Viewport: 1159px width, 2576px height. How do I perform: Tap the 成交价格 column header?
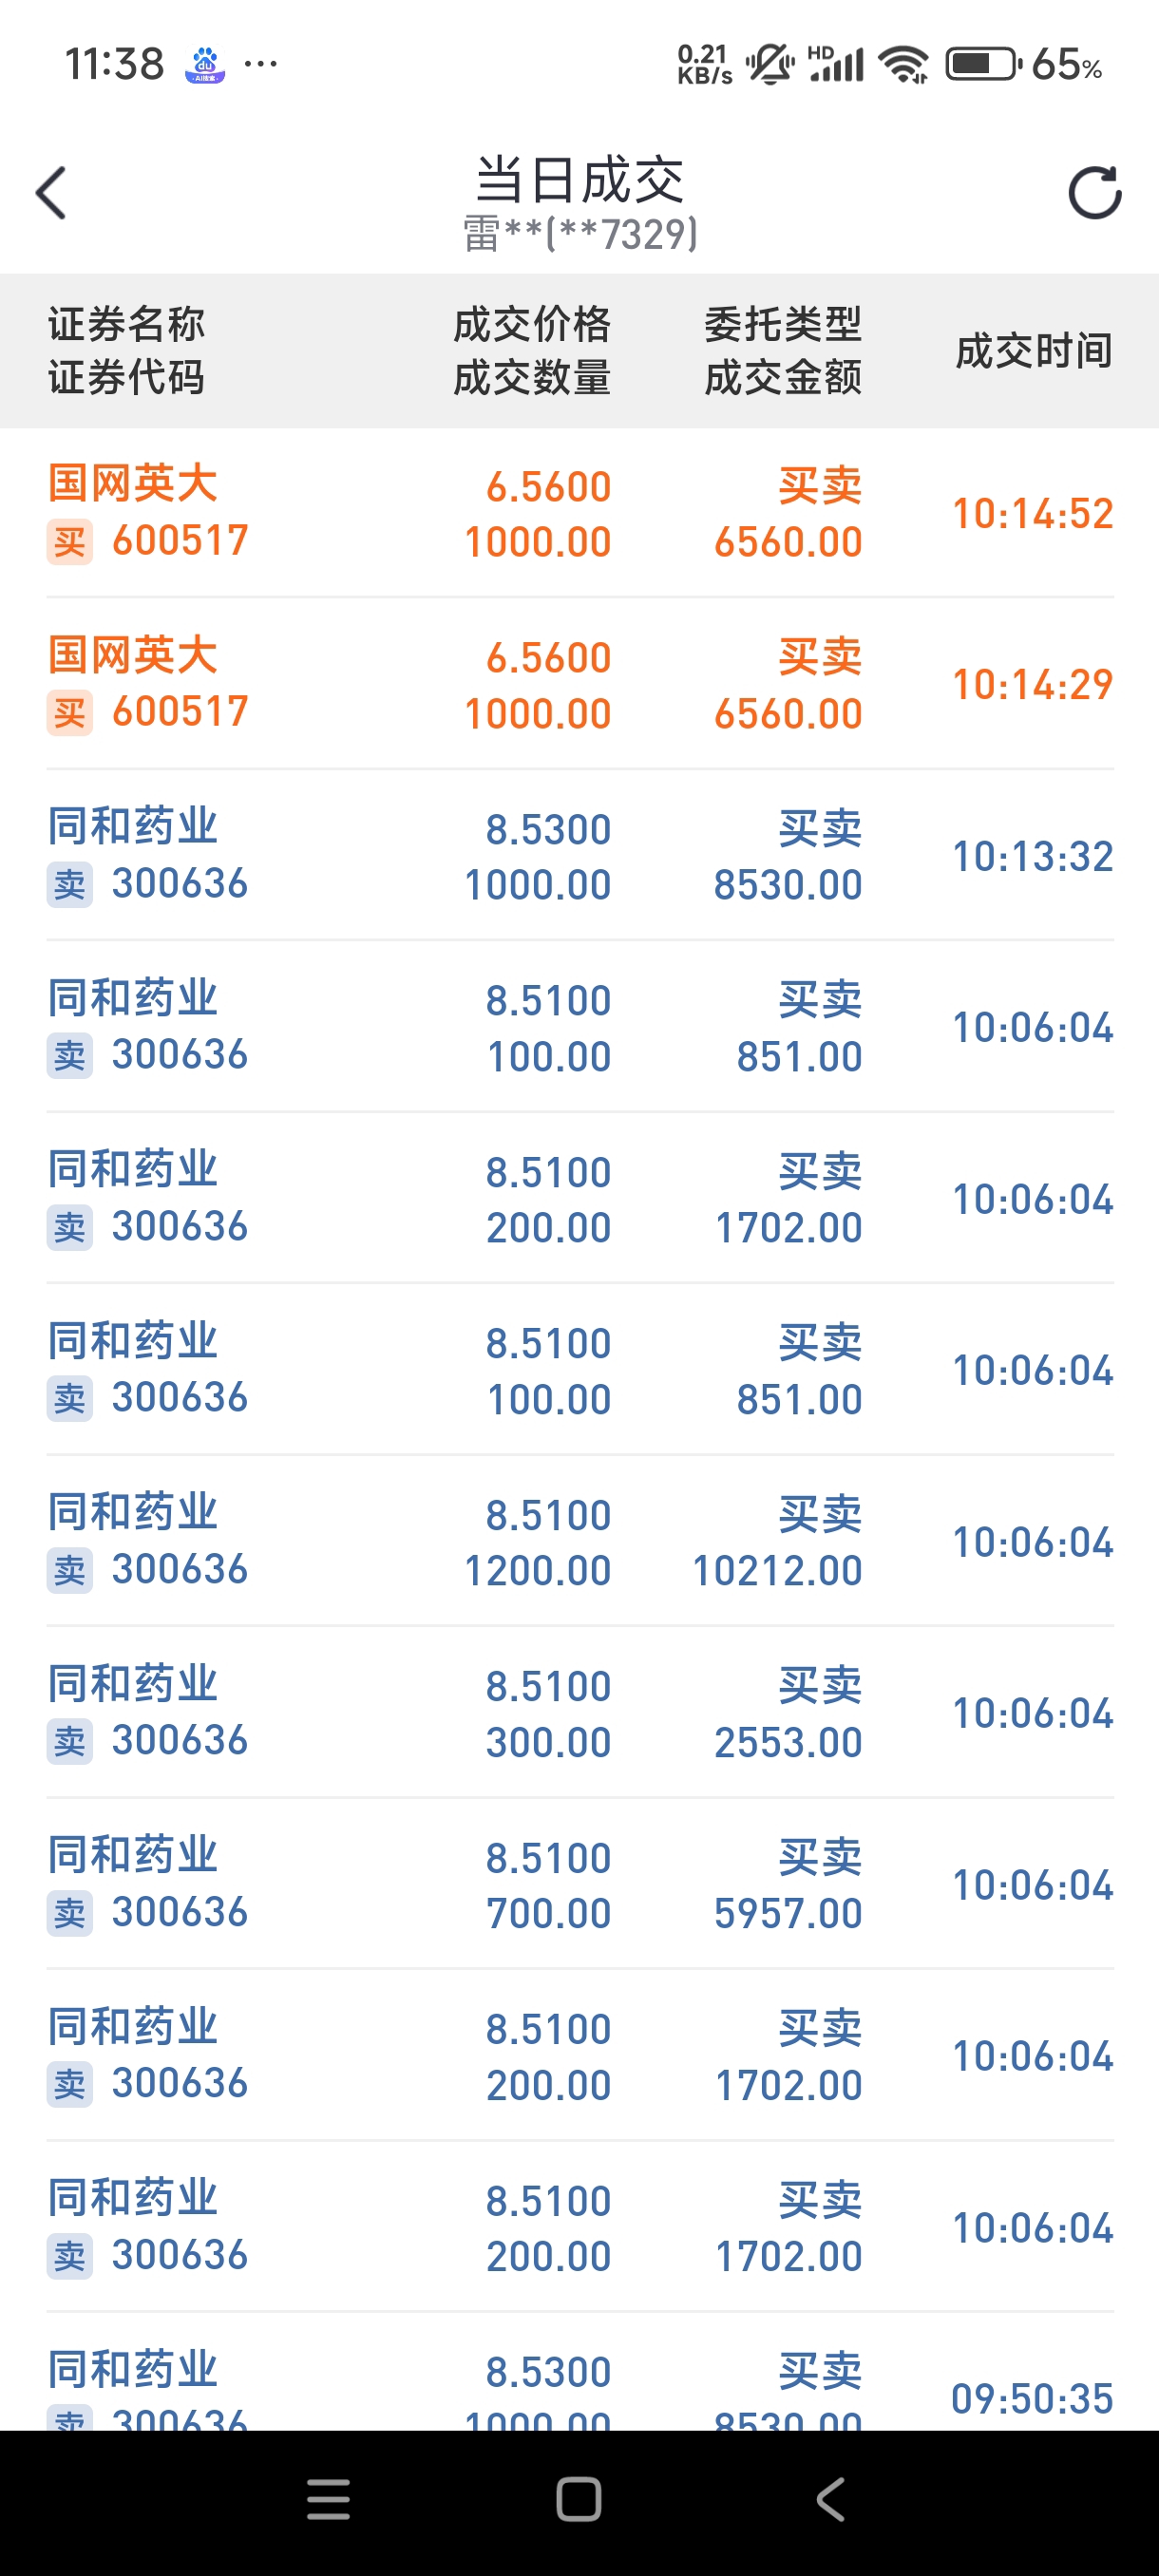click(x=531, y=324)
